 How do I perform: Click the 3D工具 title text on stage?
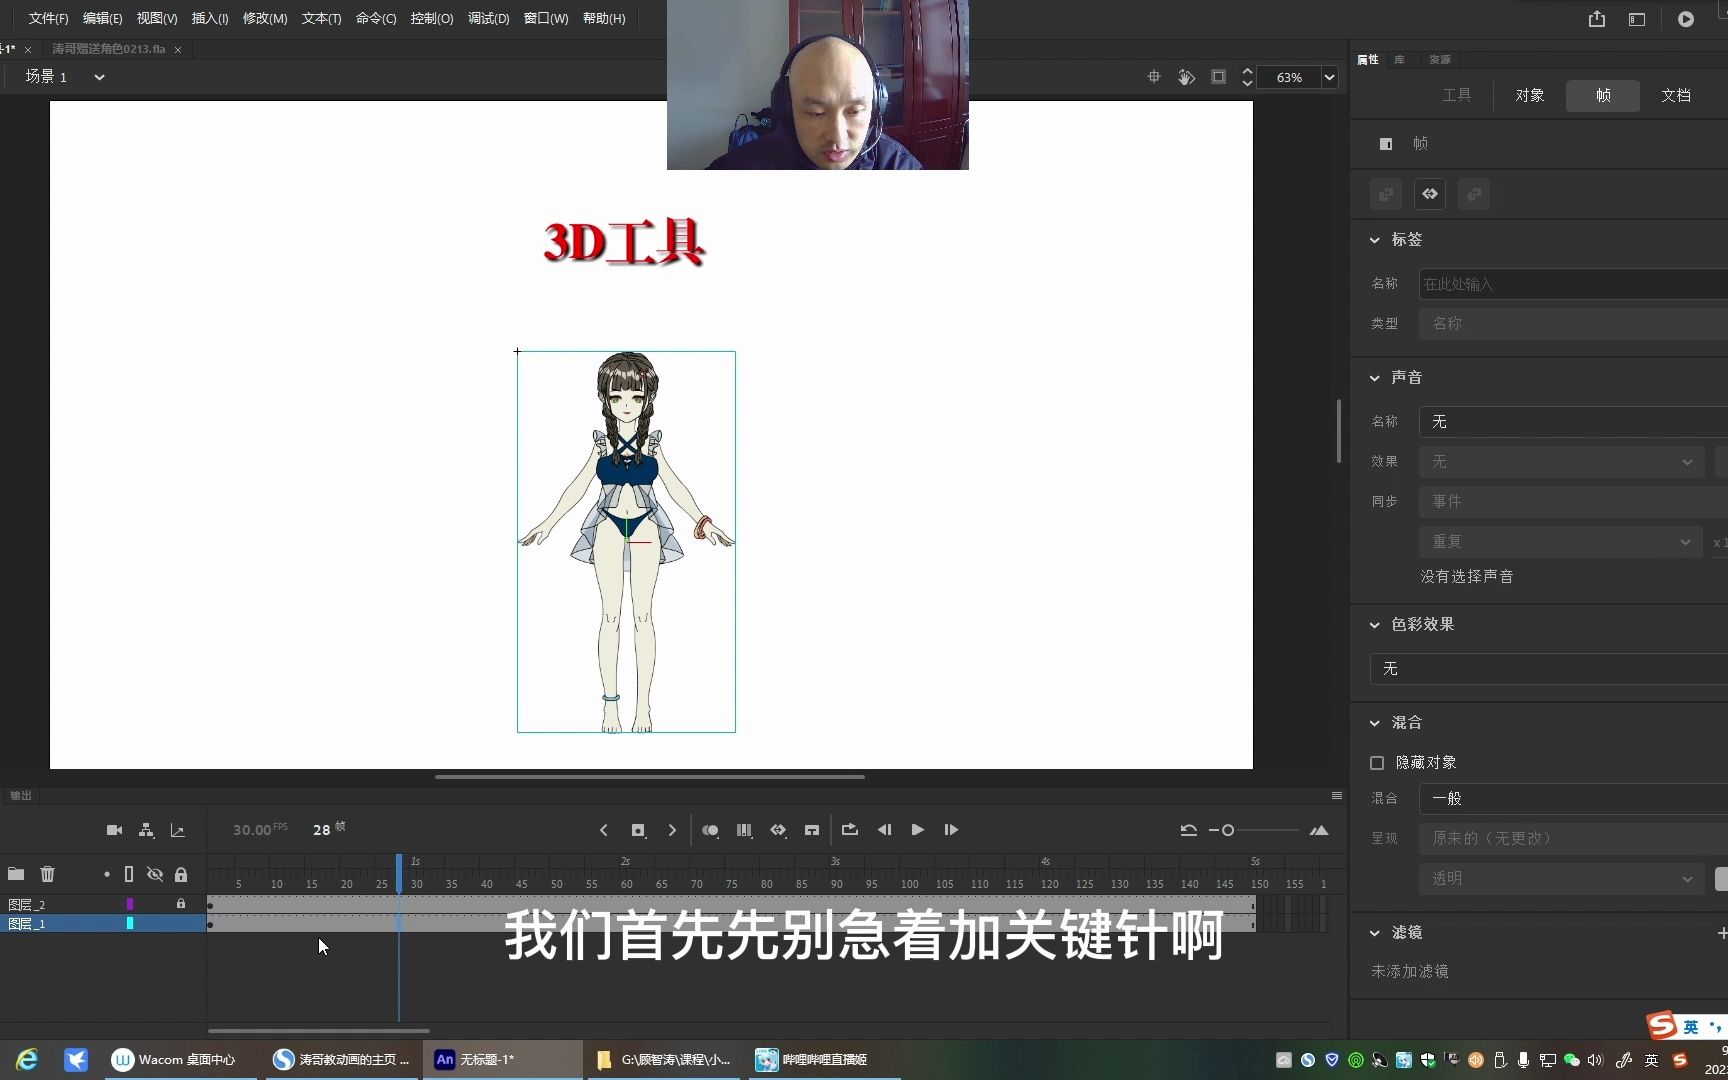click(625, 242)
